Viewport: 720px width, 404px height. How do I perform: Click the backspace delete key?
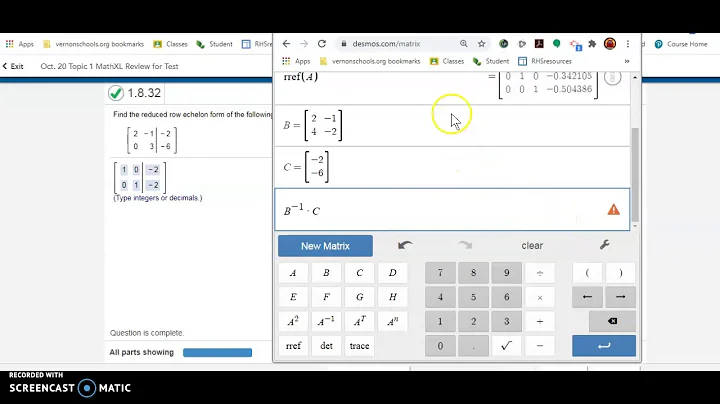613,321
